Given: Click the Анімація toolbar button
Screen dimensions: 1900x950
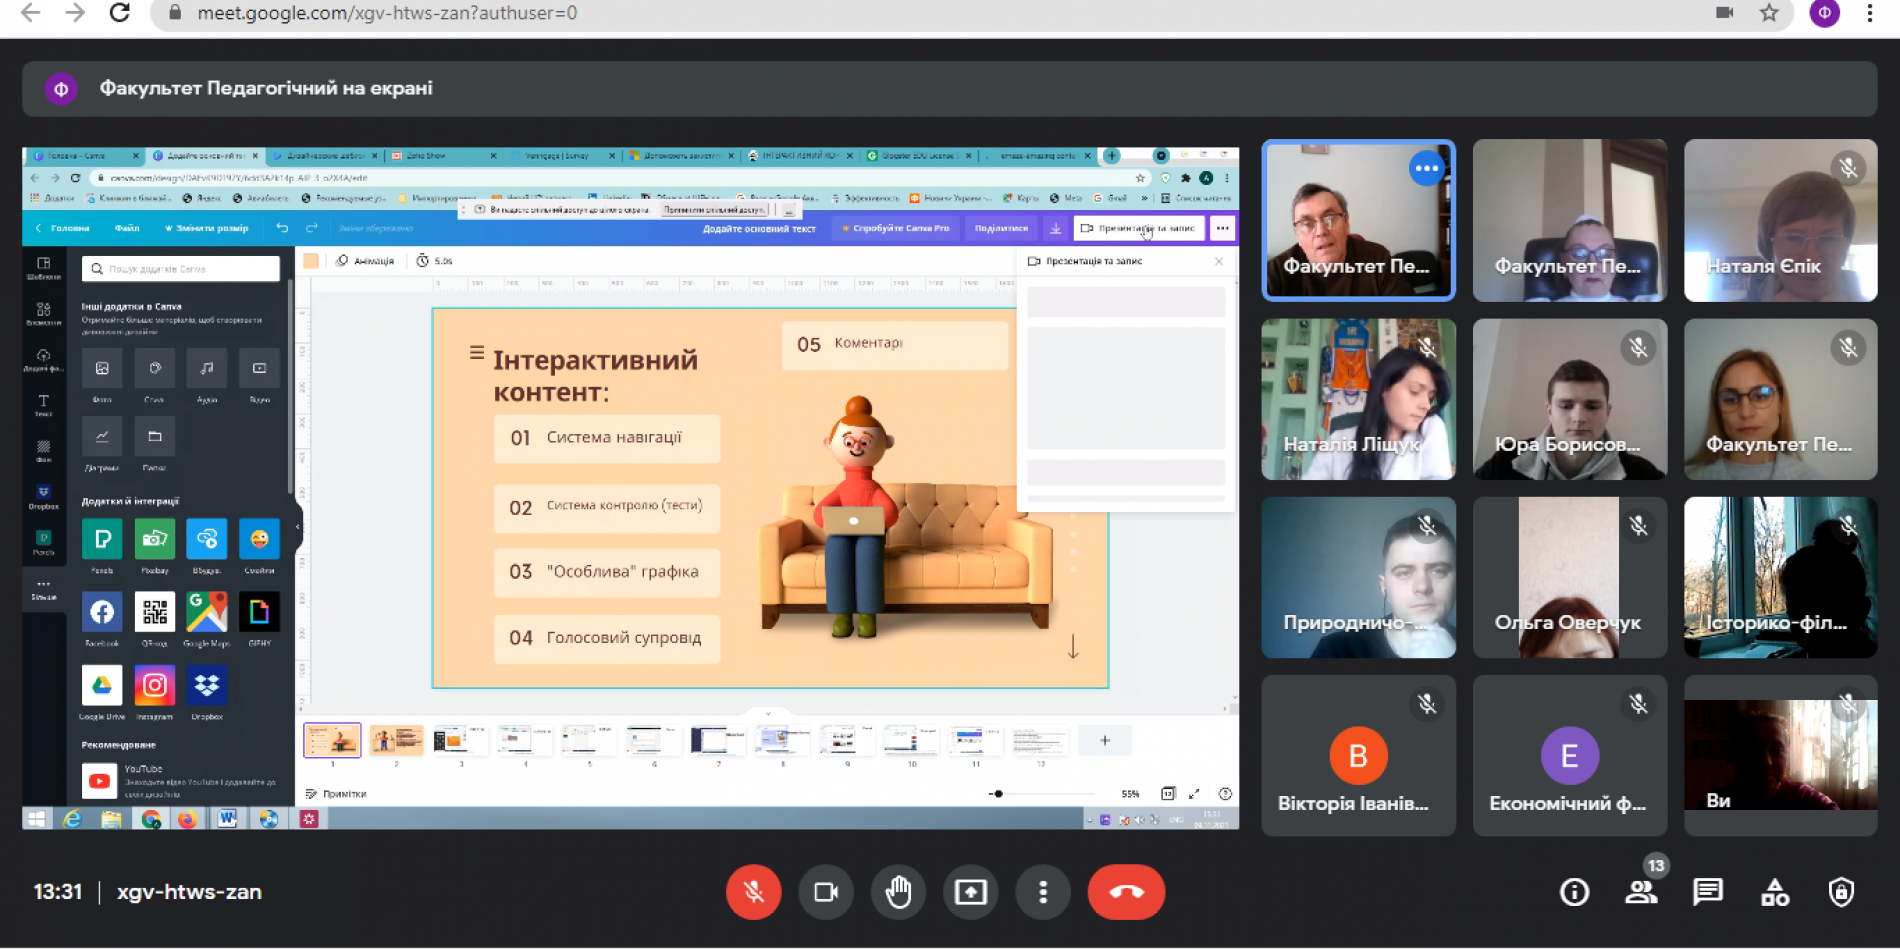Looking at the screenshot, I should 365,260.
